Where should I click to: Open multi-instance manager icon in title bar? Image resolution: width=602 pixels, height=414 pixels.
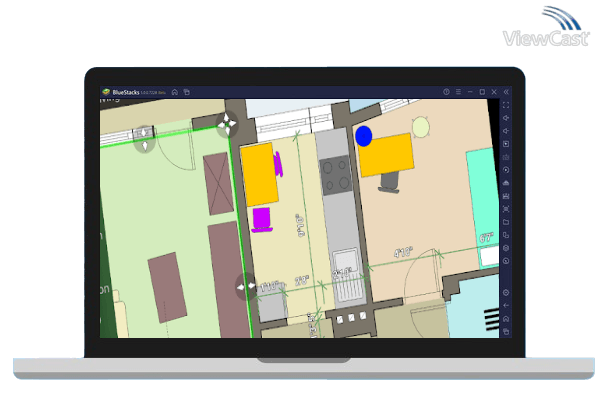point(187,92)
